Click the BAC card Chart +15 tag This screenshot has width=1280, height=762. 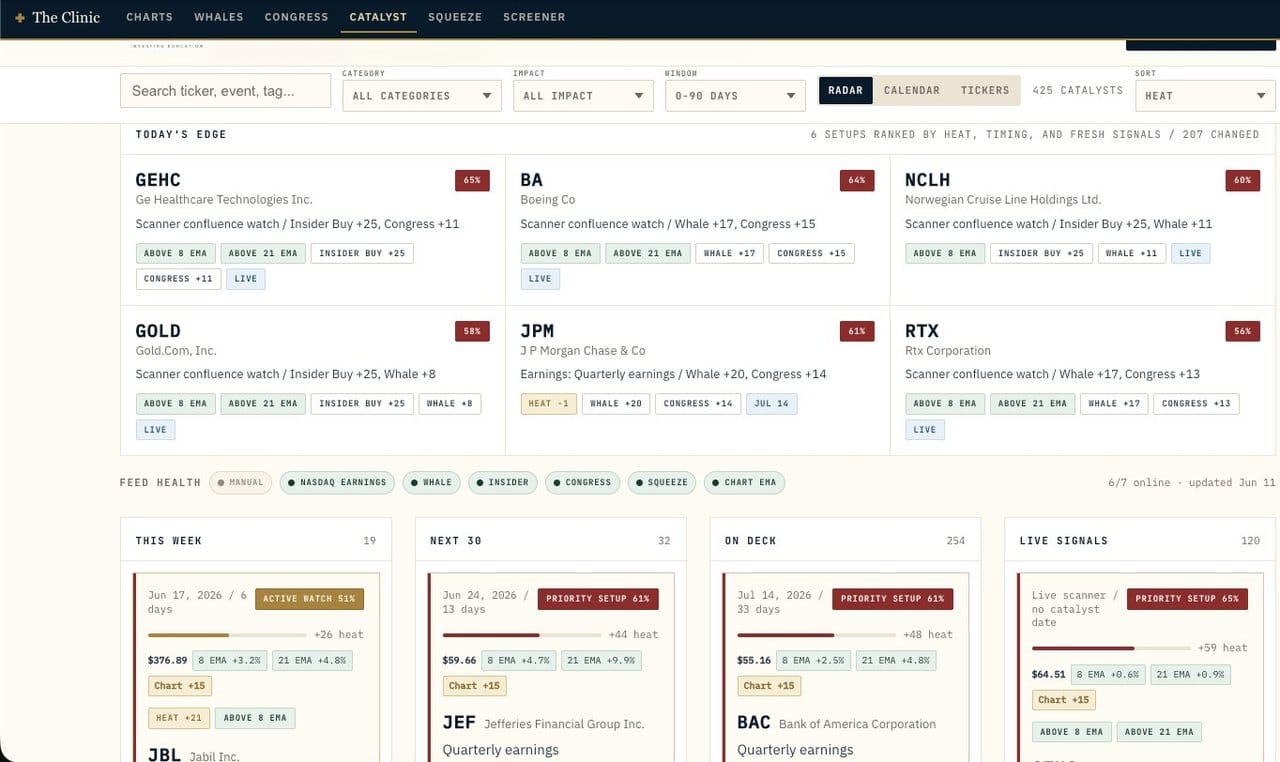click(x=769, y=686)
